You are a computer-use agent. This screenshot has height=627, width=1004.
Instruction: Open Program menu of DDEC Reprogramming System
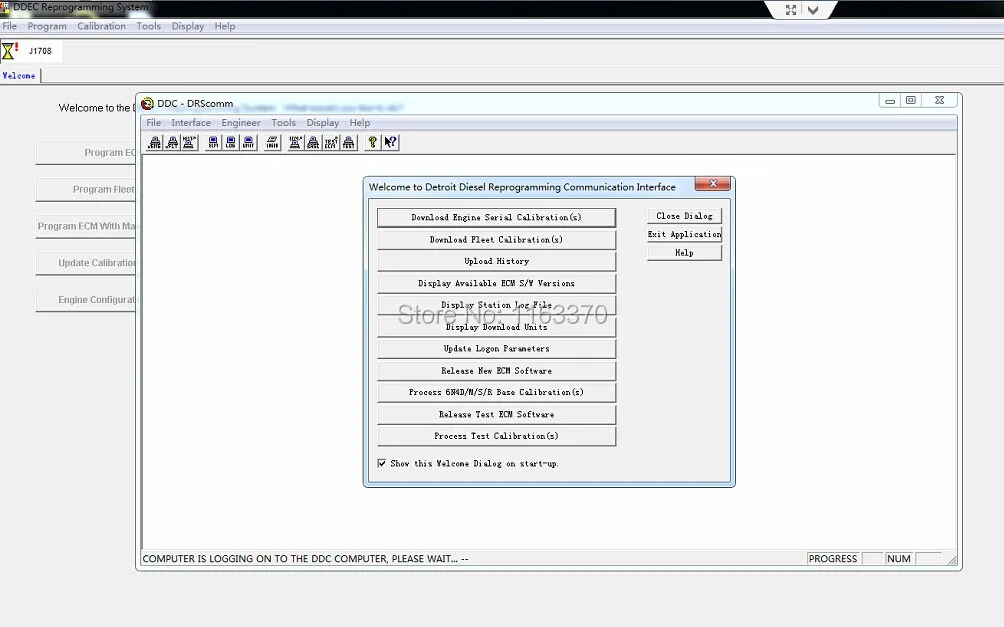click(x=47, y=26)
